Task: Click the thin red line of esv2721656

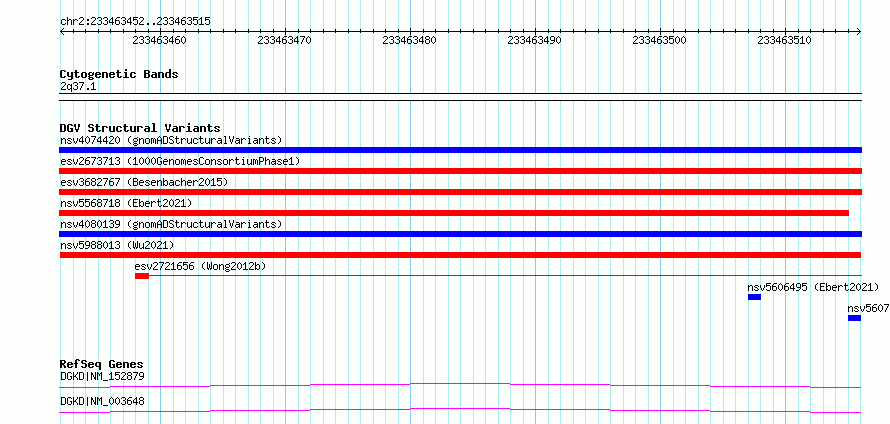Action: point(506,276)
